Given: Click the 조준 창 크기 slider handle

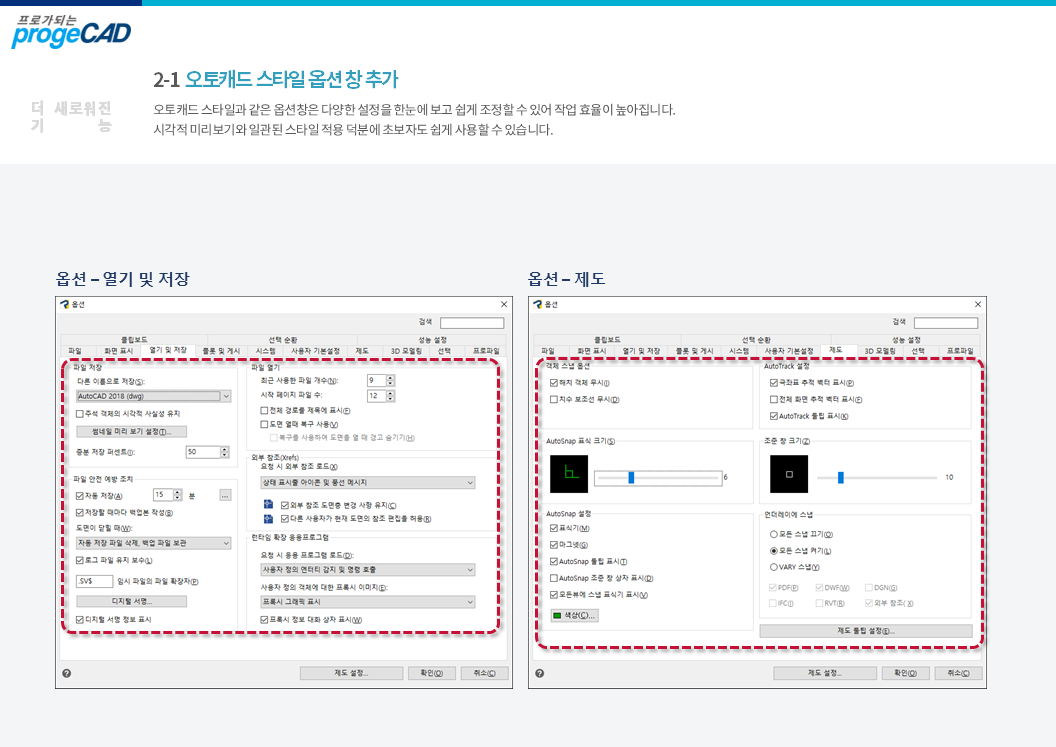Looking at the screenshot, I should 840,478.
